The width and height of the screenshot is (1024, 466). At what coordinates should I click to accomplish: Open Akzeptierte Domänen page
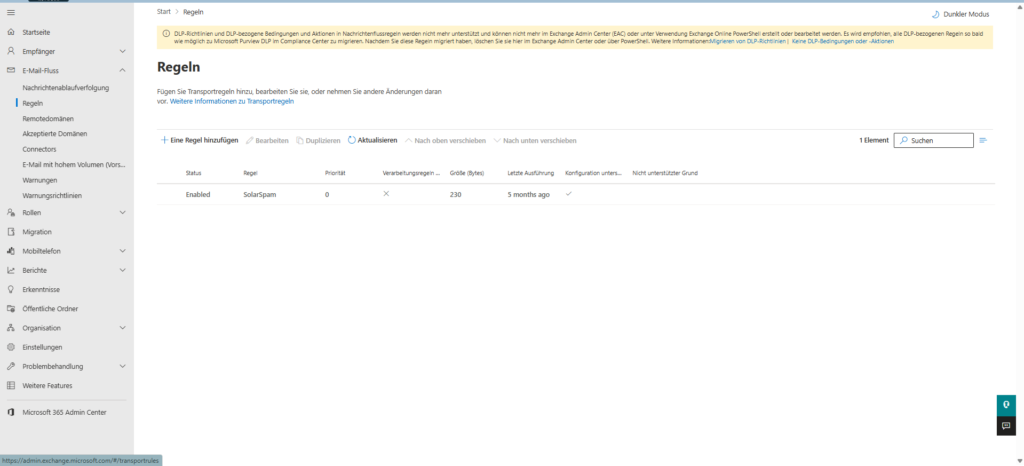(x=54, y=134)
